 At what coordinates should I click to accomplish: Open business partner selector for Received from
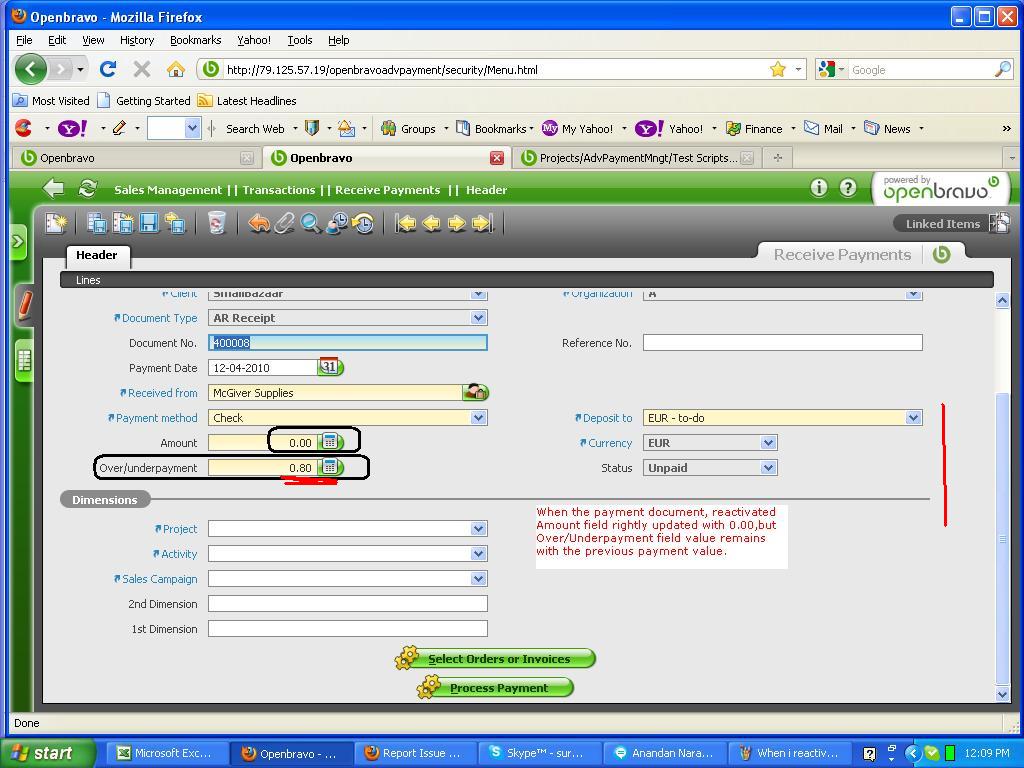click(475, 392)
